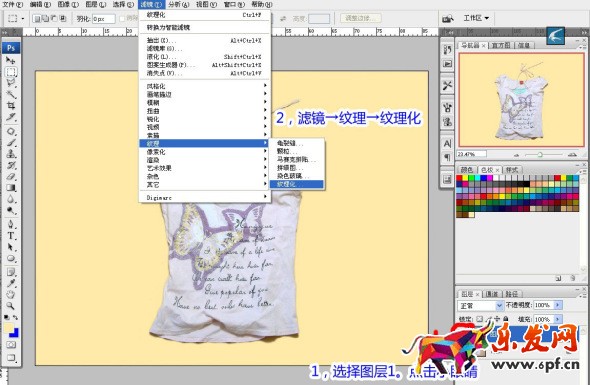Select the Move tool
Screen dimensions: 590x385
[11, 60]
